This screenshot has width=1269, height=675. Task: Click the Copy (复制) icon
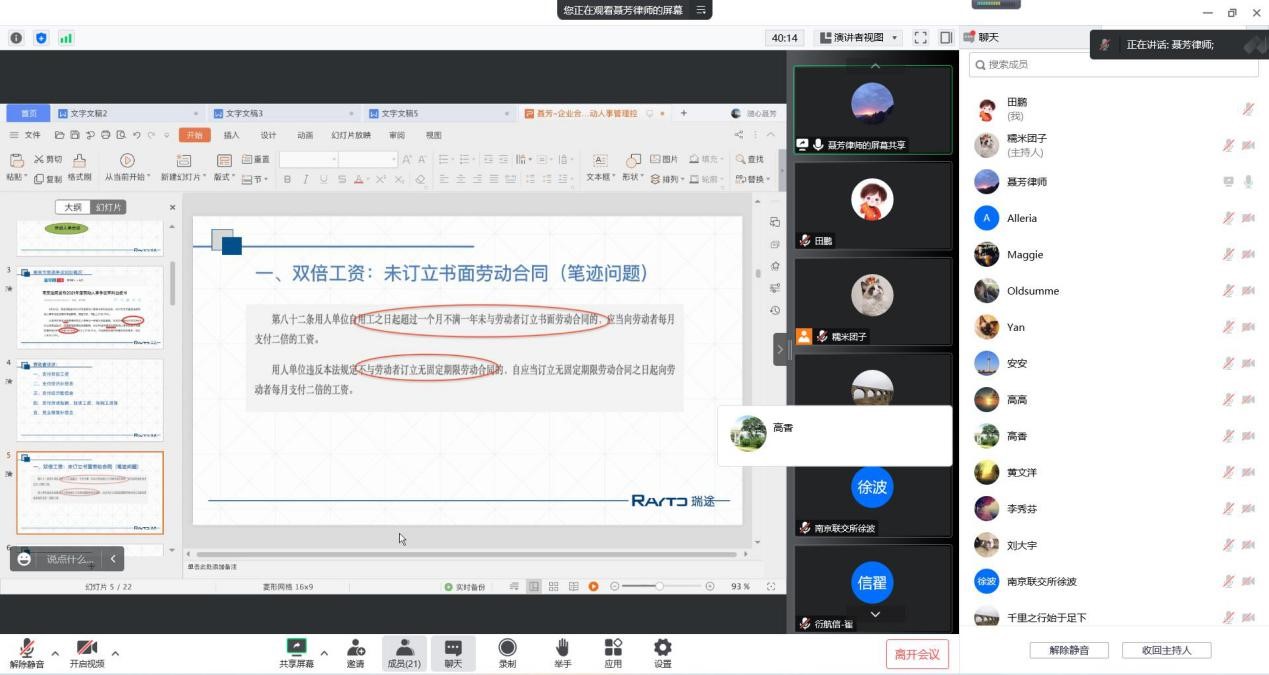pos(39,179)
